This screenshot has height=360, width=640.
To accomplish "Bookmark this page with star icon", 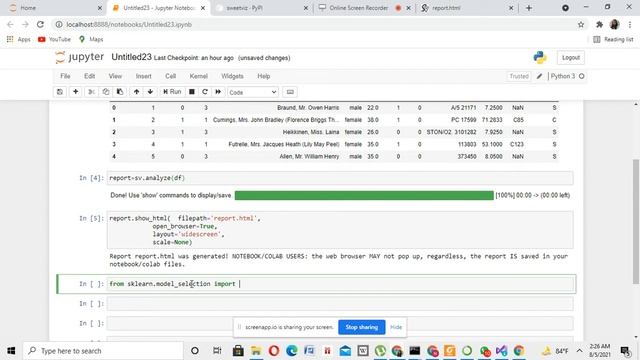I will (581, 24).
